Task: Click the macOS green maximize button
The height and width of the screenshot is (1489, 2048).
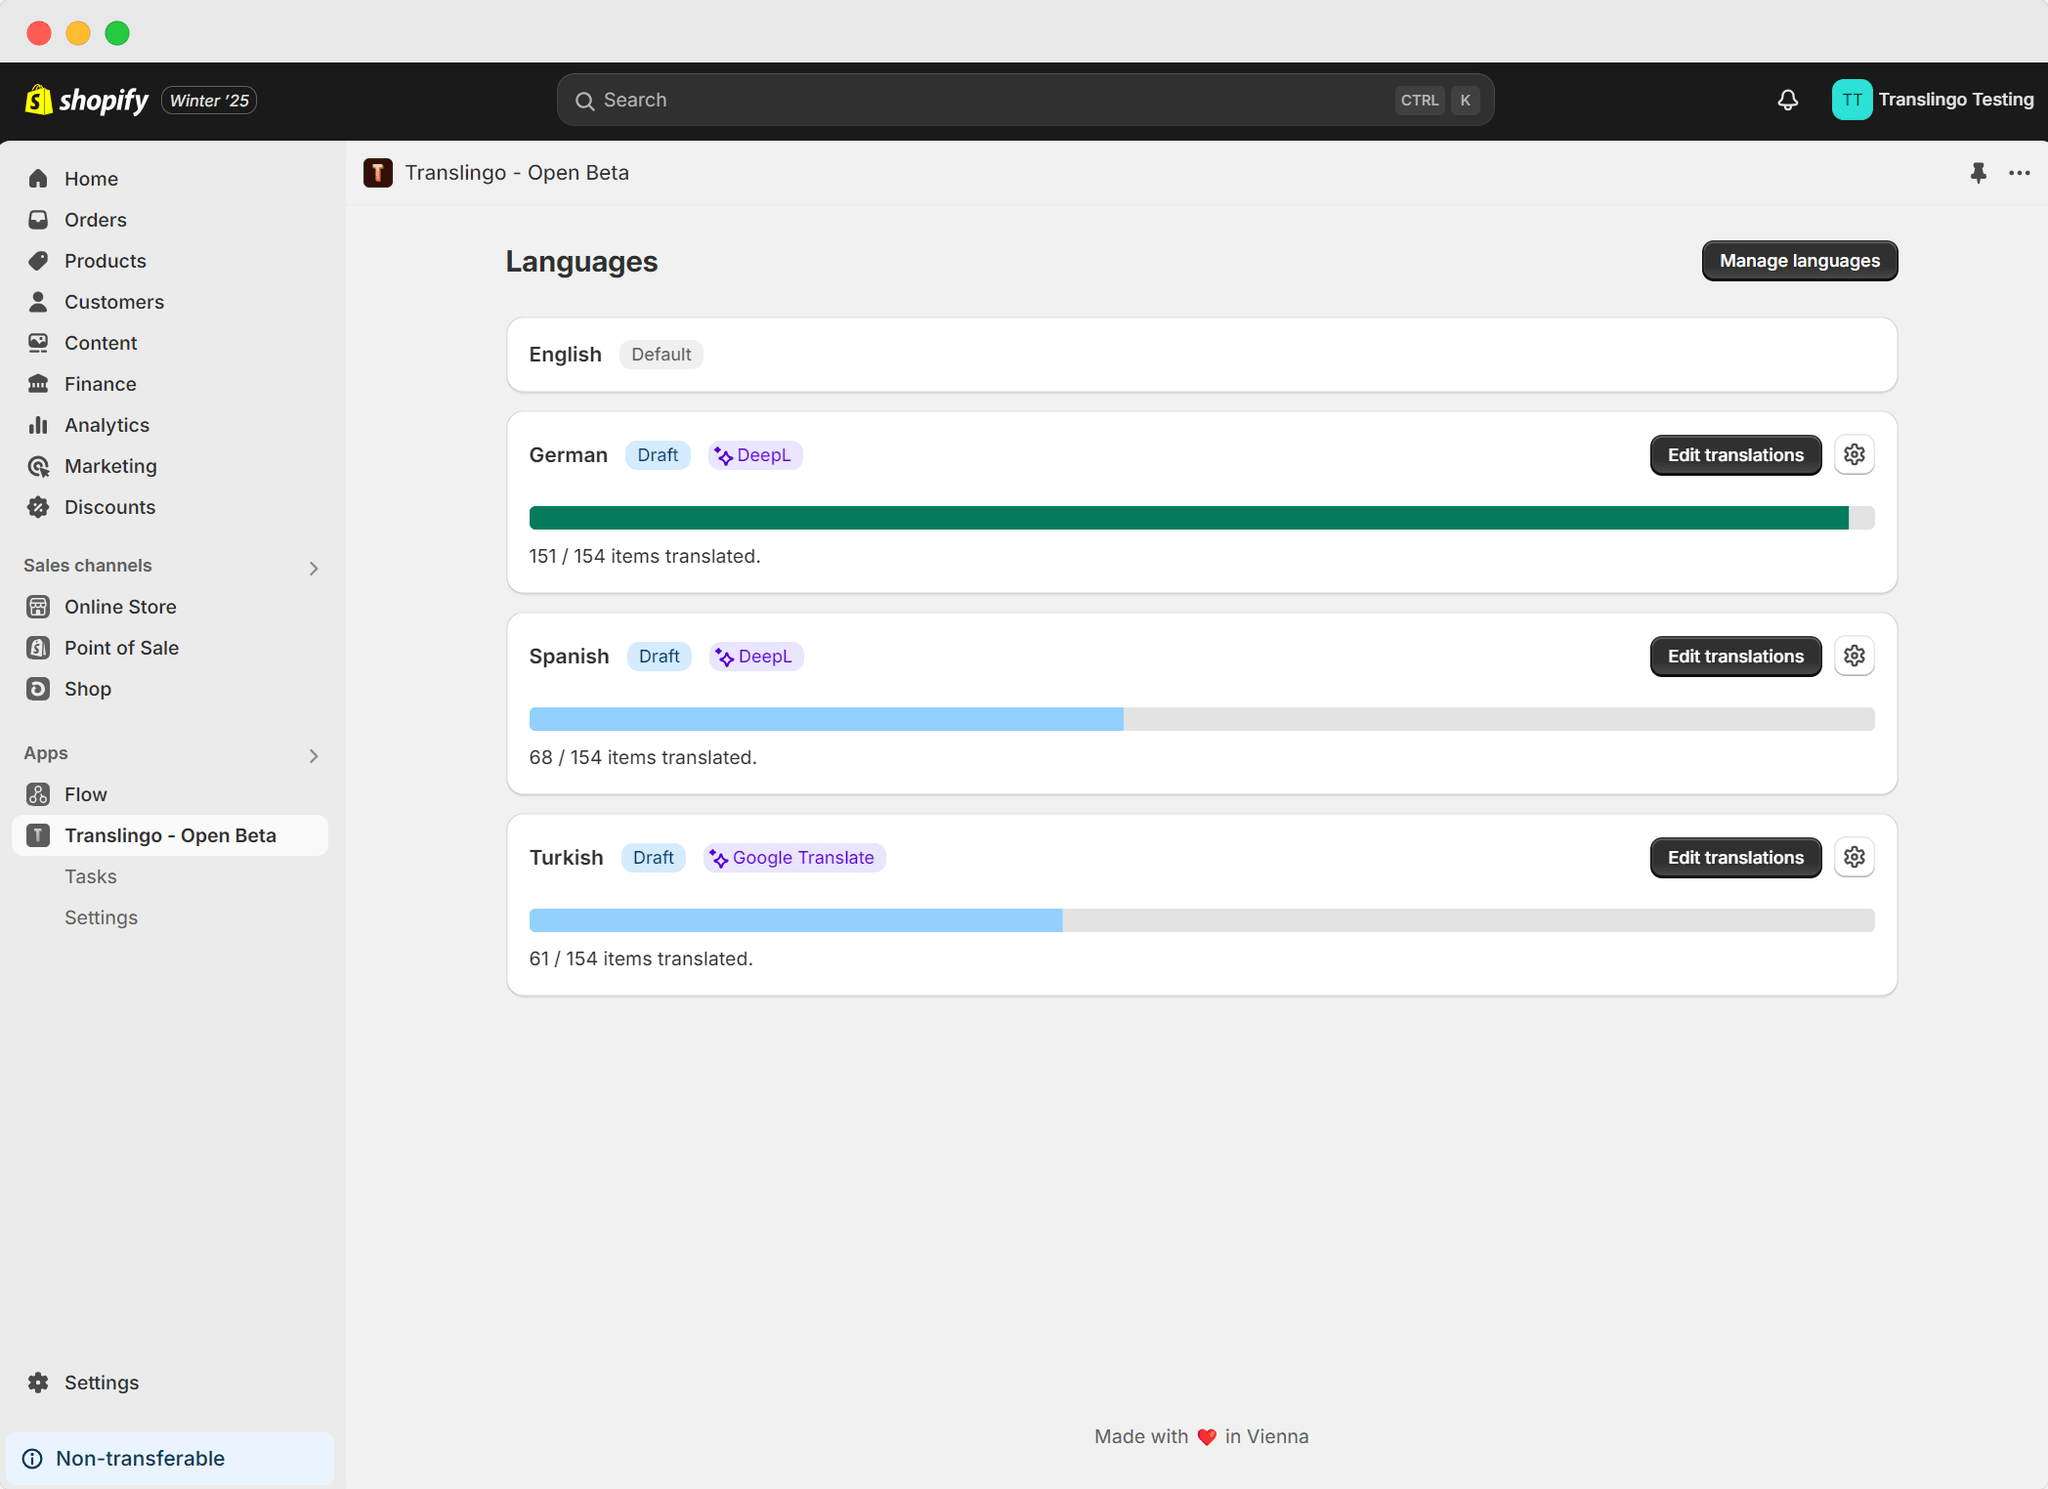Action: (x=117, y=33)
